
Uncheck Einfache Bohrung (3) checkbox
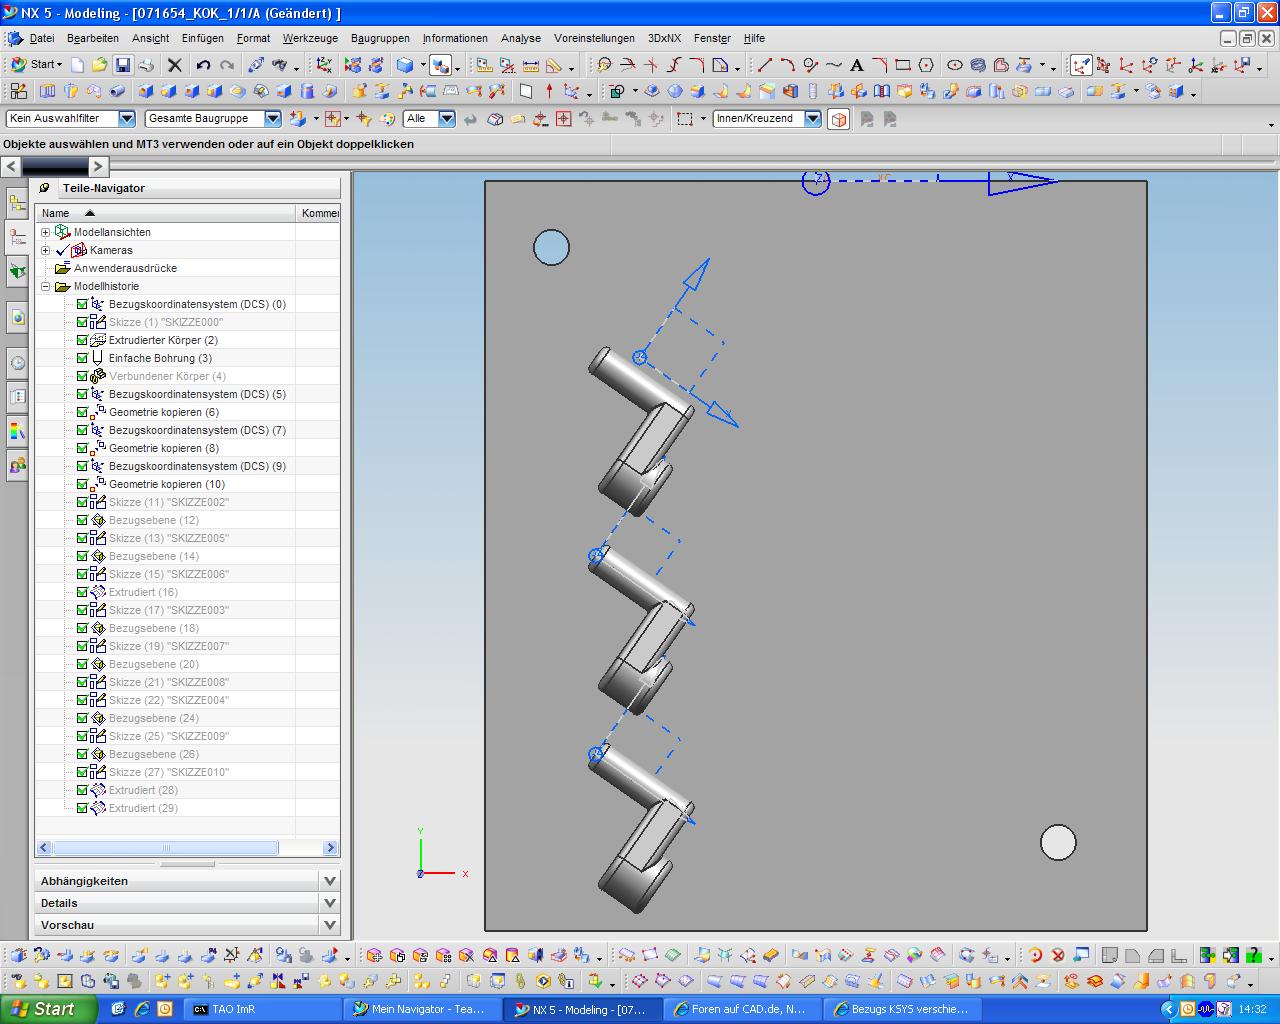(x=82, y=358)
